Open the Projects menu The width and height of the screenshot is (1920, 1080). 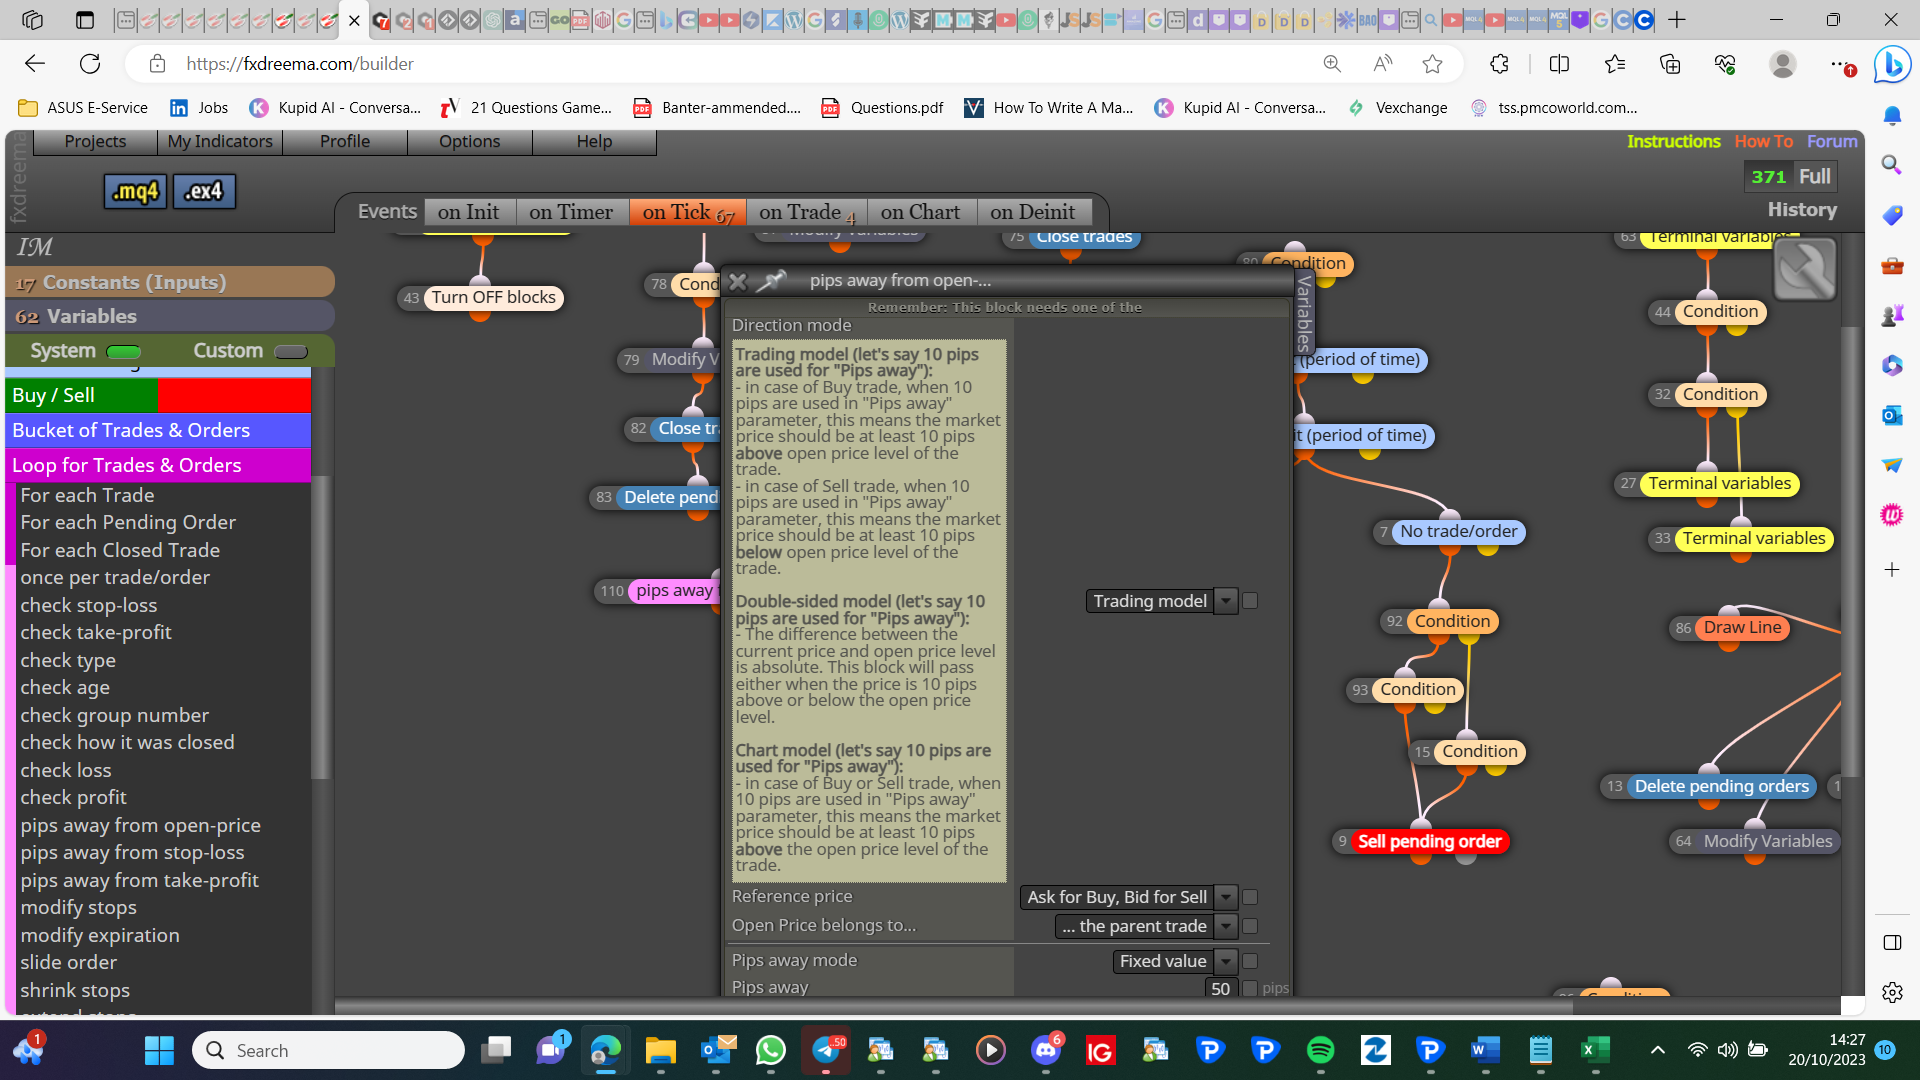tap(95, 141)
